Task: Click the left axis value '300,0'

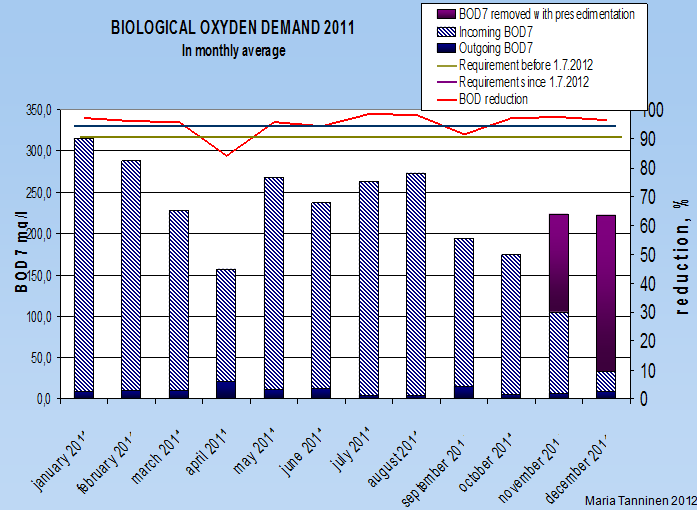Action: 39,151
